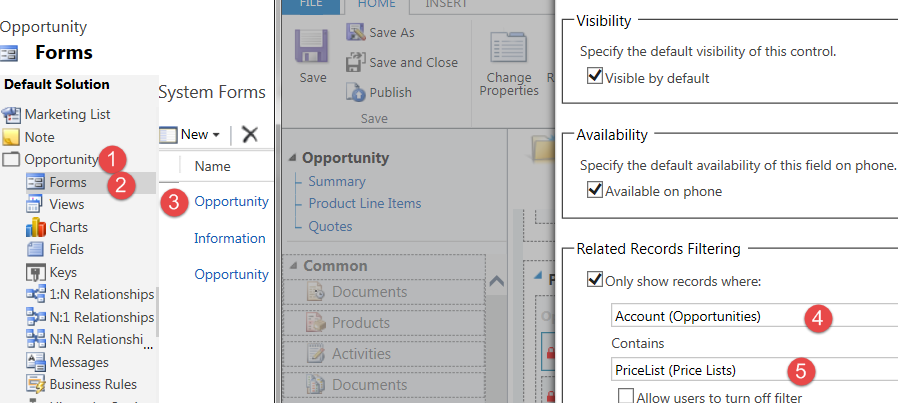The height and width of the screenshot is (403, 898).
Task: Uncheck Only show records where
Action: 595,280
